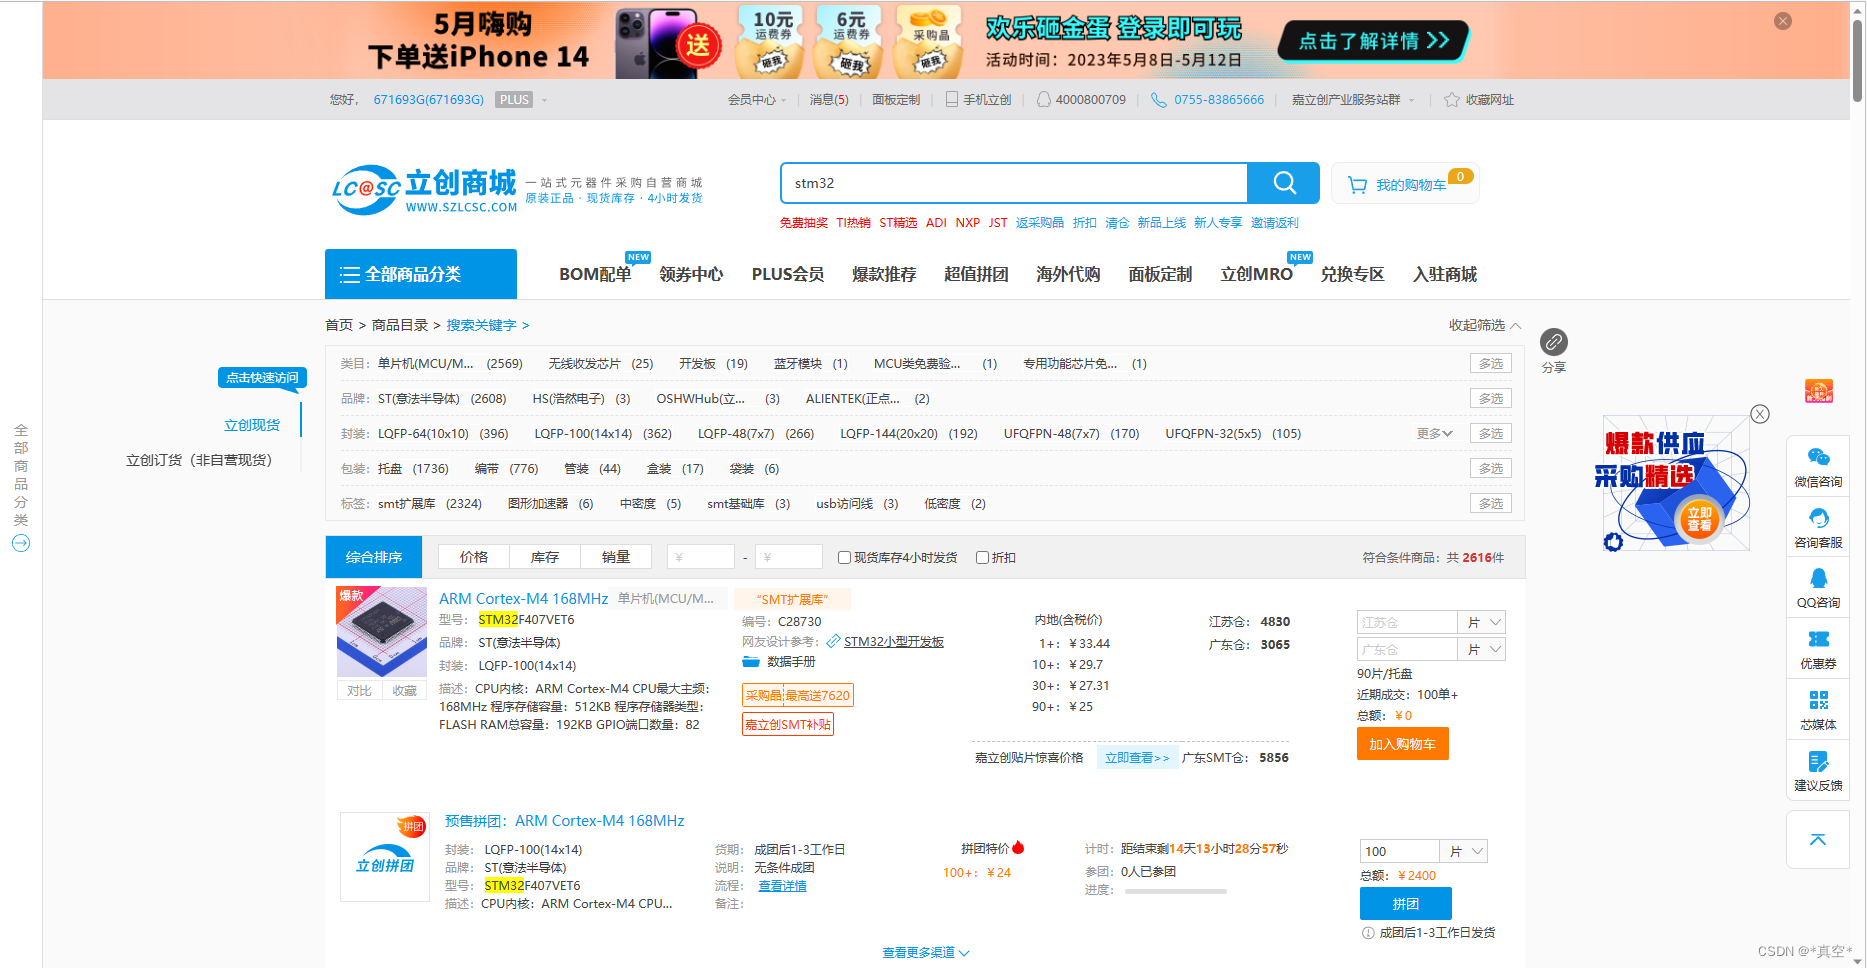Viewport: 1867px width, 968px height.
Task: Open group-buy quantity unit dropdown
Action: [x=1464, y=851]
